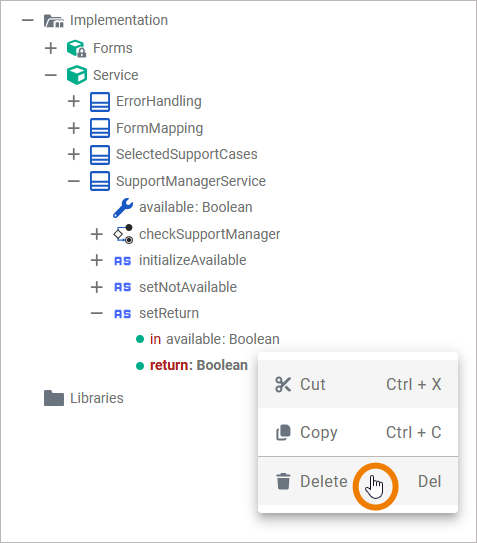This screenshot has width=477, height=543.
Task: Click the wrench icon for available property
Action: click(x=123, y=208)
